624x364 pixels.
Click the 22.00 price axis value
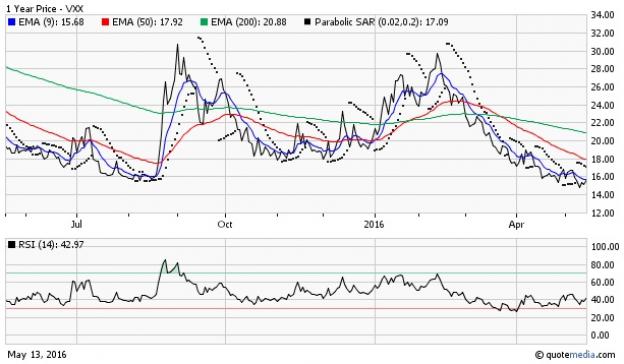602,123
